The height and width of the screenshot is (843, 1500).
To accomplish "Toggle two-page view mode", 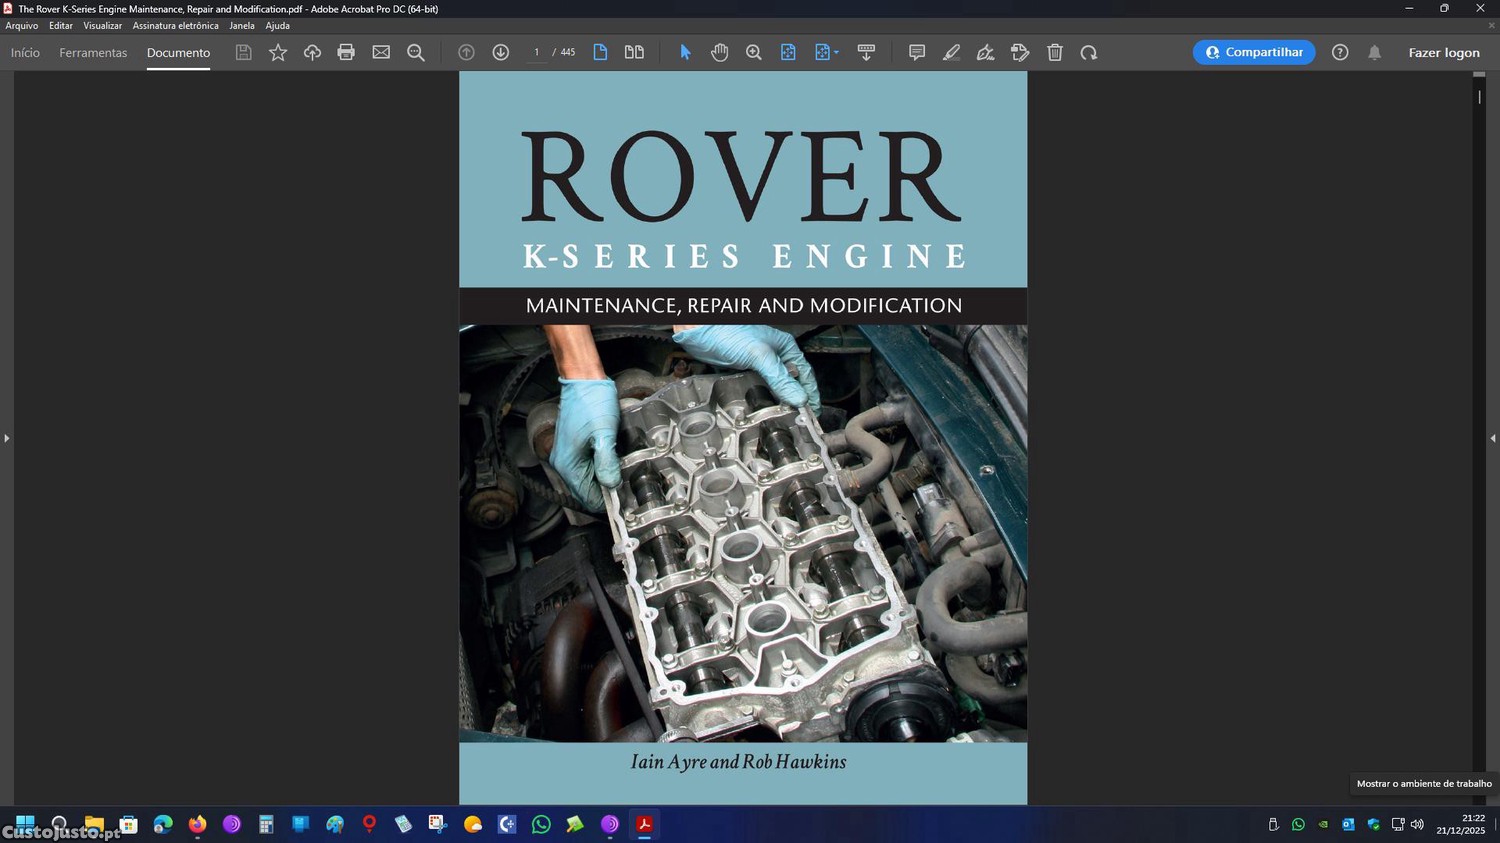I will (634, 52).
